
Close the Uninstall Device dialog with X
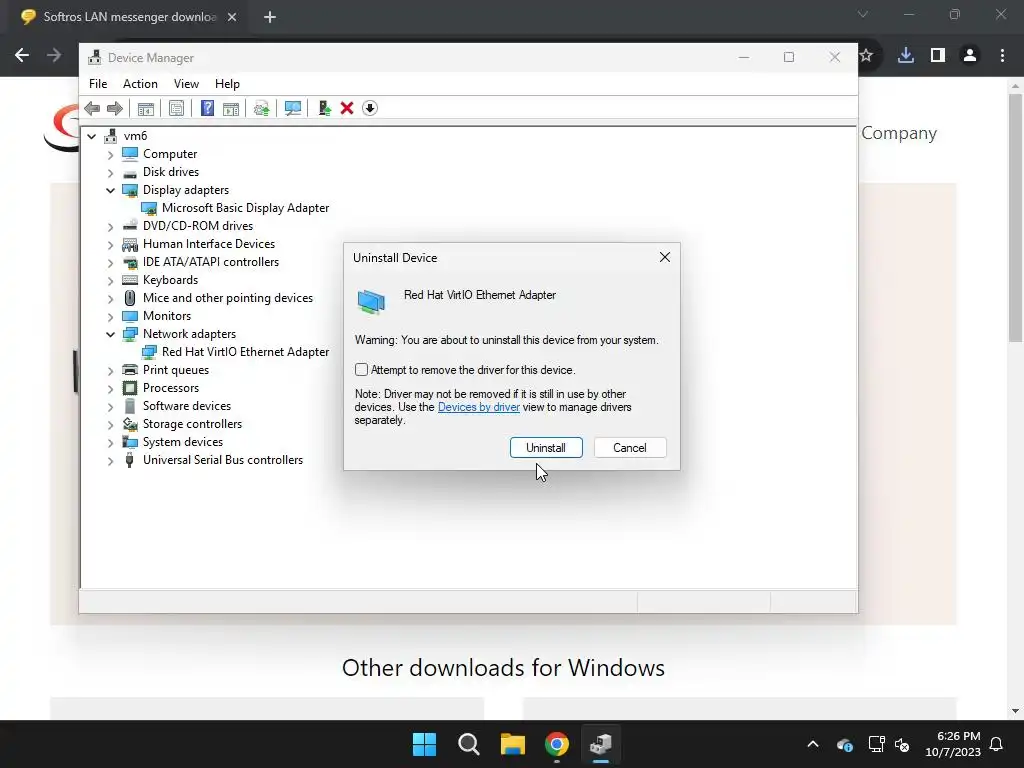click(665, 257)
